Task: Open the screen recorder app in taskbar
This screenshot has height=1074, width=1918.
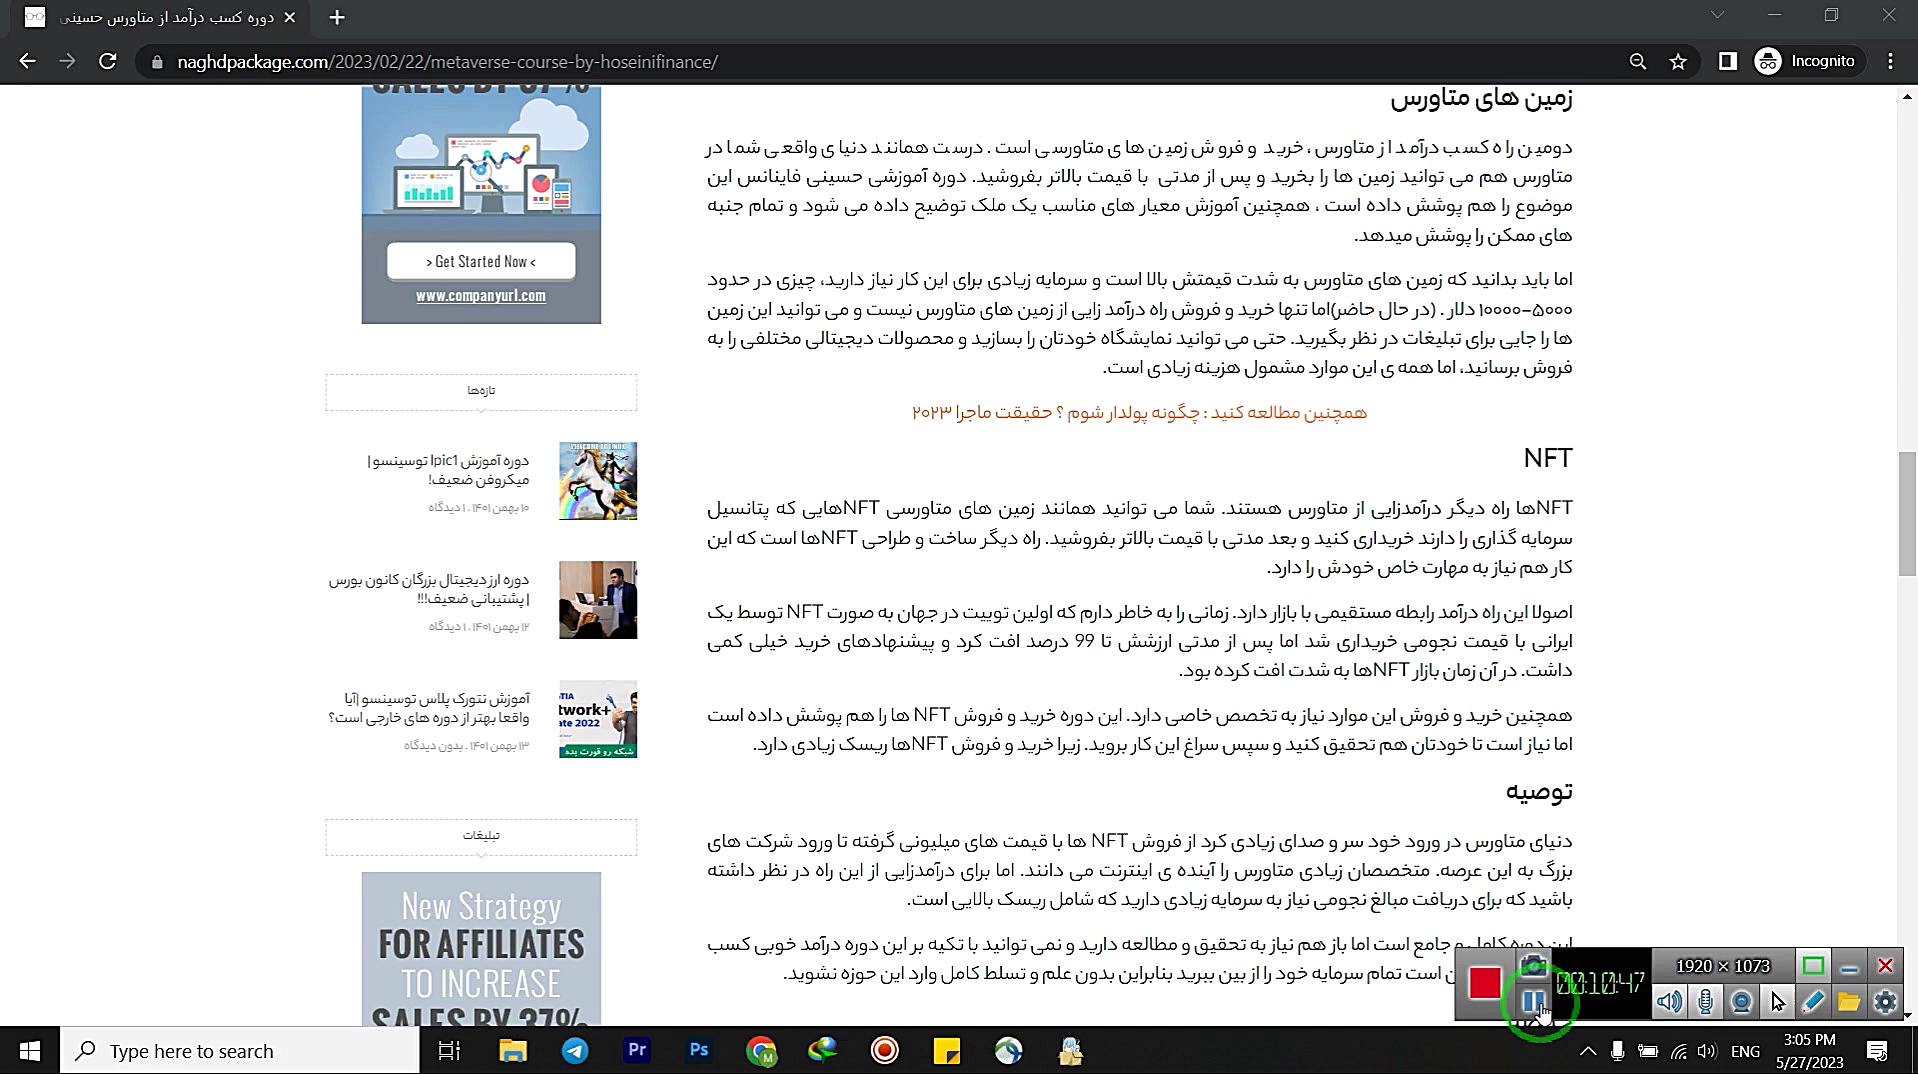Action: [885, 1051]
